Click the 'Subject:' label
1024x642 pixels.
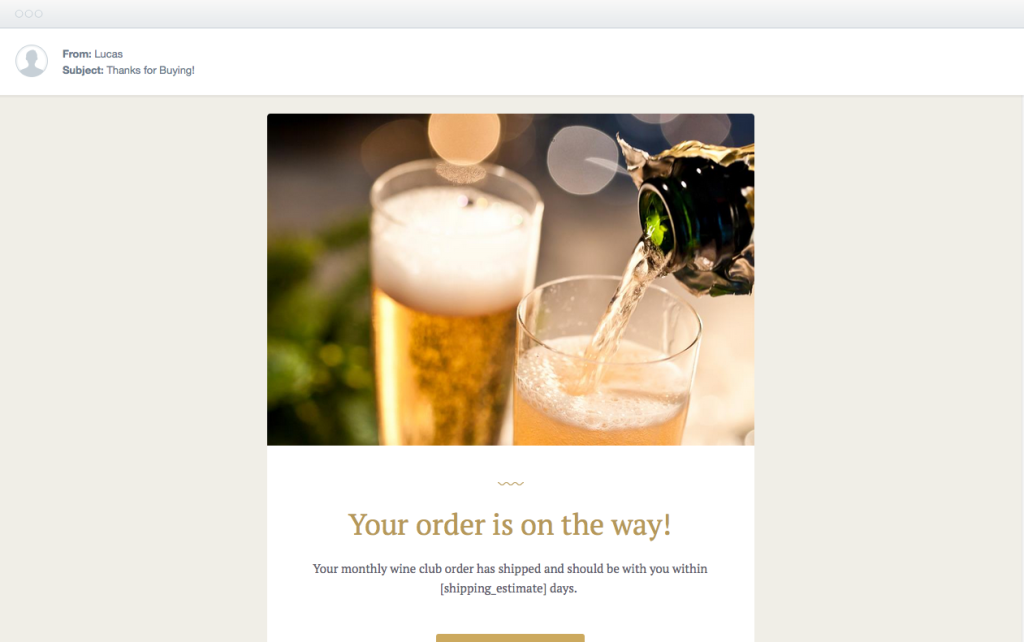[x=83, y=70]
